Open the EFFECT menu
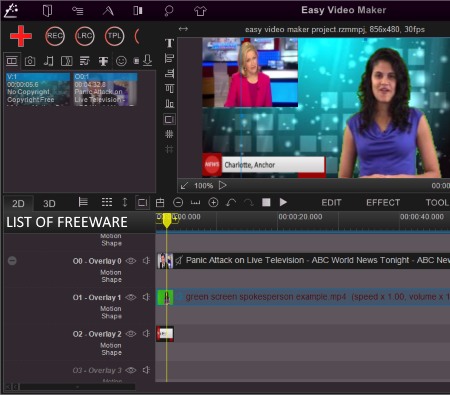Image resolution: width=450 pixels, height=395 pixels. coord(383,203)
